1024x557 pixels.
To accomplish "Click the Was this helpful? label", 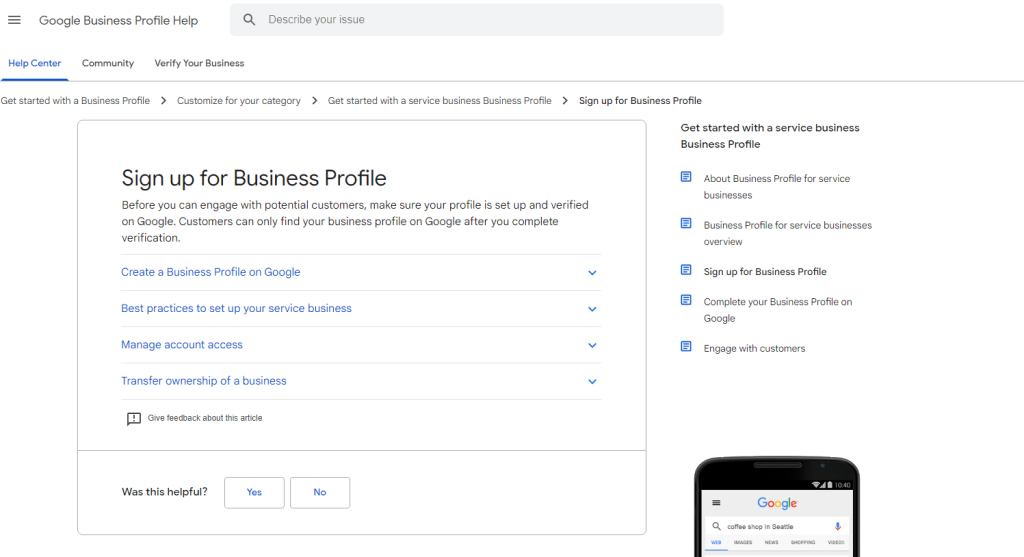I will click(165, 492).
